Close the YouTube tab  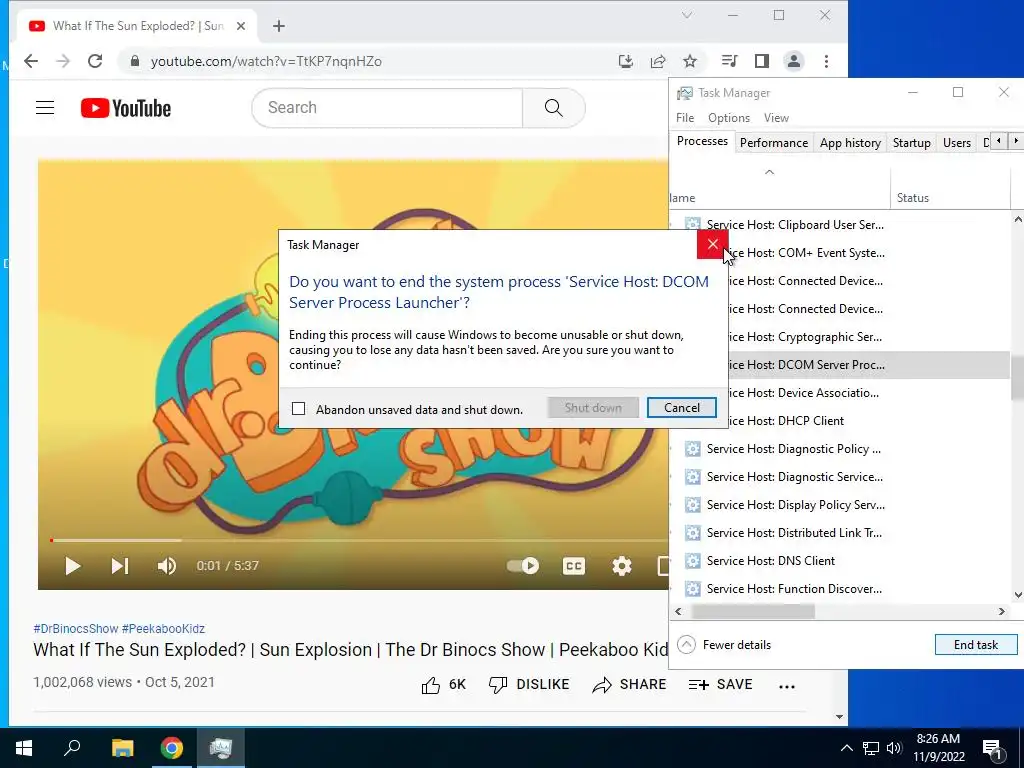(240, 26)
